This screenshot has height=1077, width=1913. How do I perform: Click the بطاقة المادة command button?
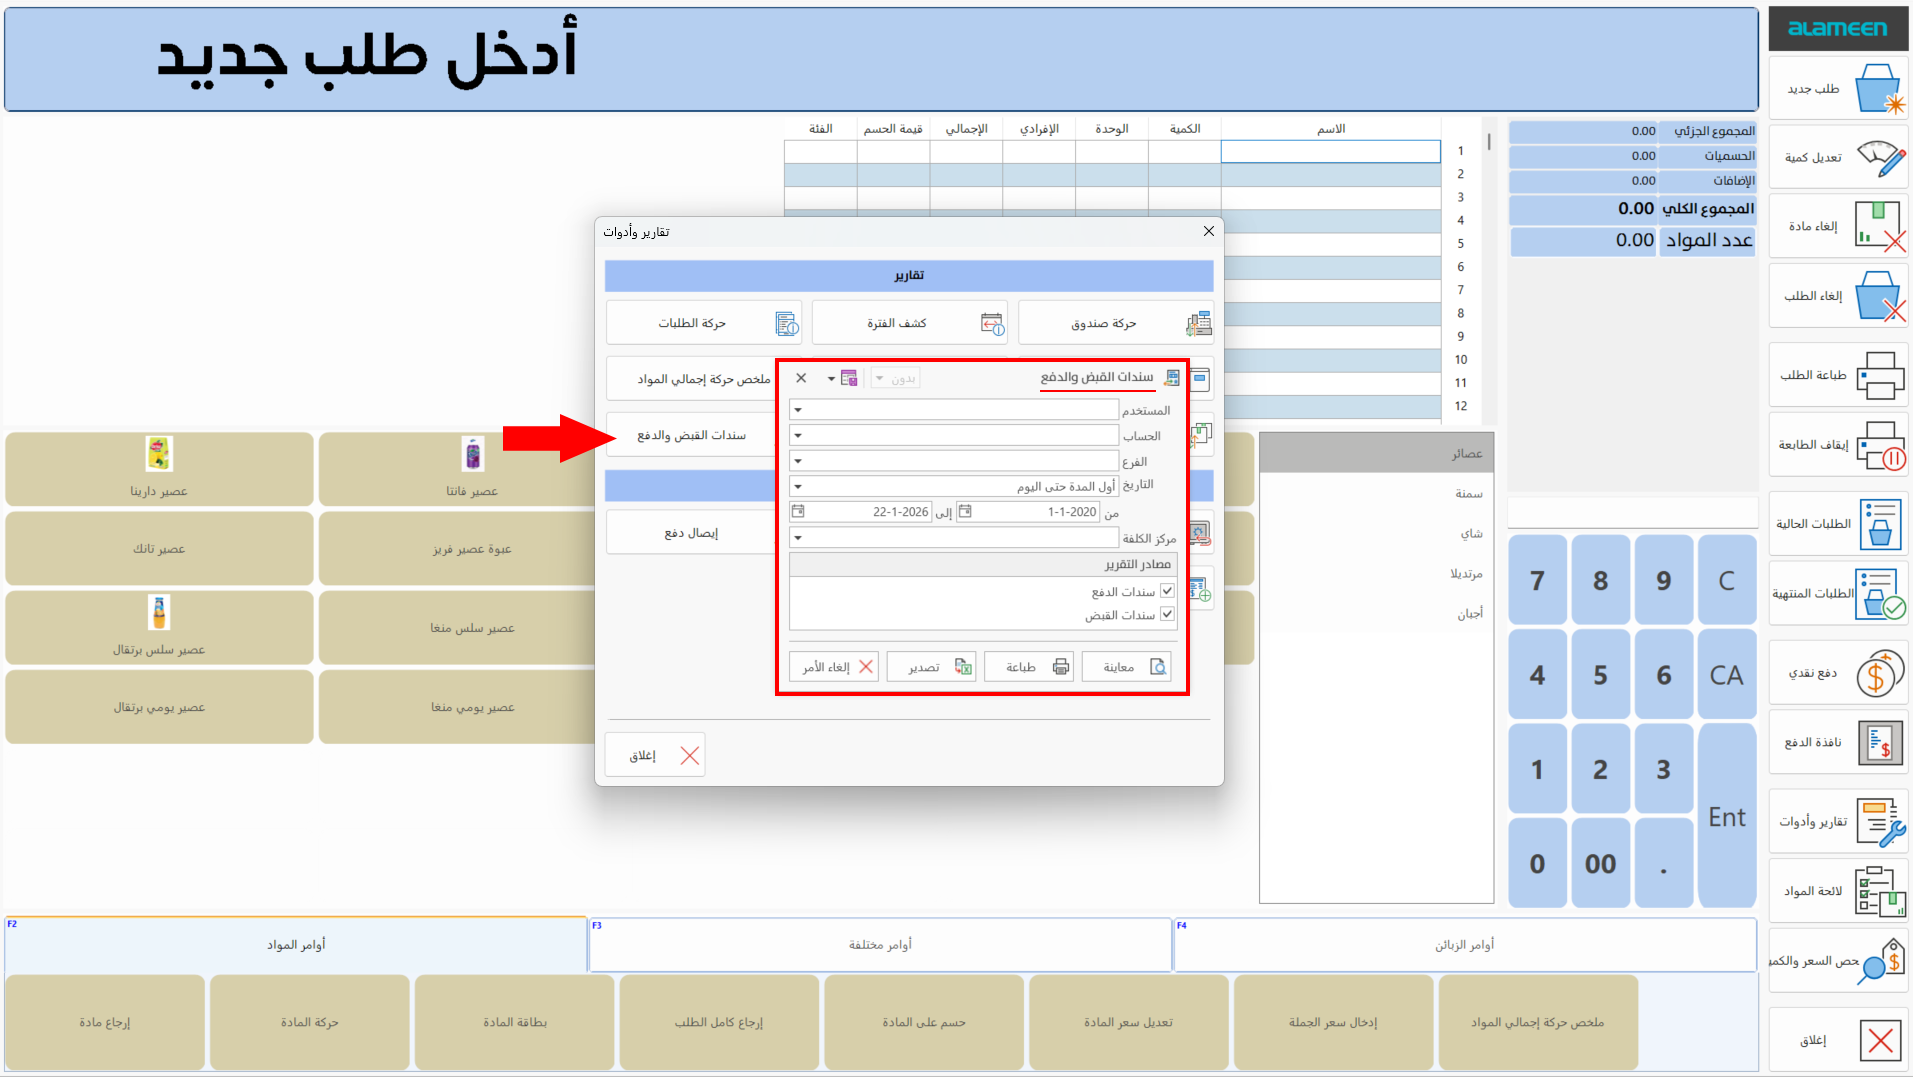pyautogui.click(x=515, y=1022)
